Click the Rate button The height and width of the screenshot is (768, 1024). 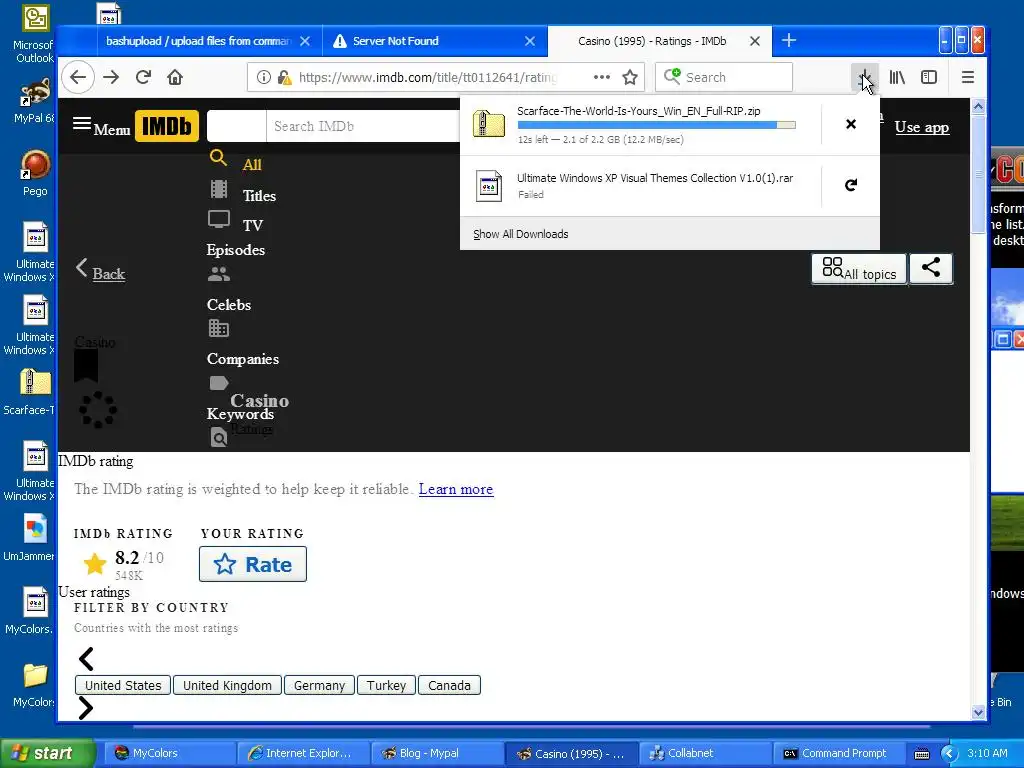tap(253, 564)
